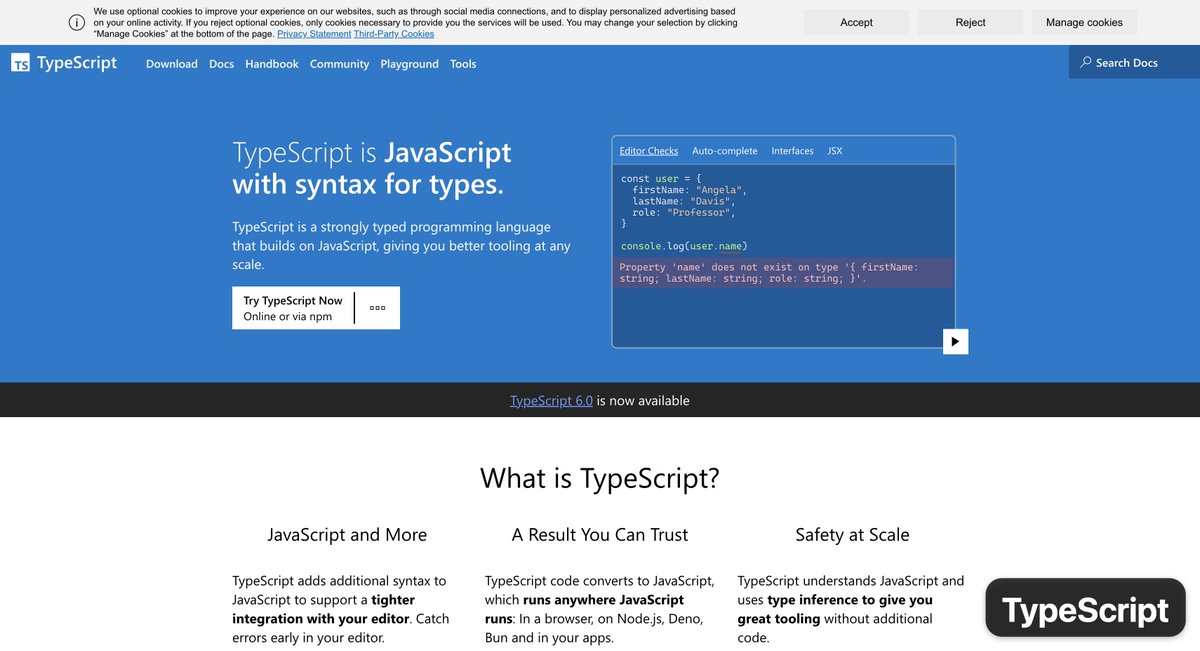
Task: Open the Community menu item
Action: 339,63
